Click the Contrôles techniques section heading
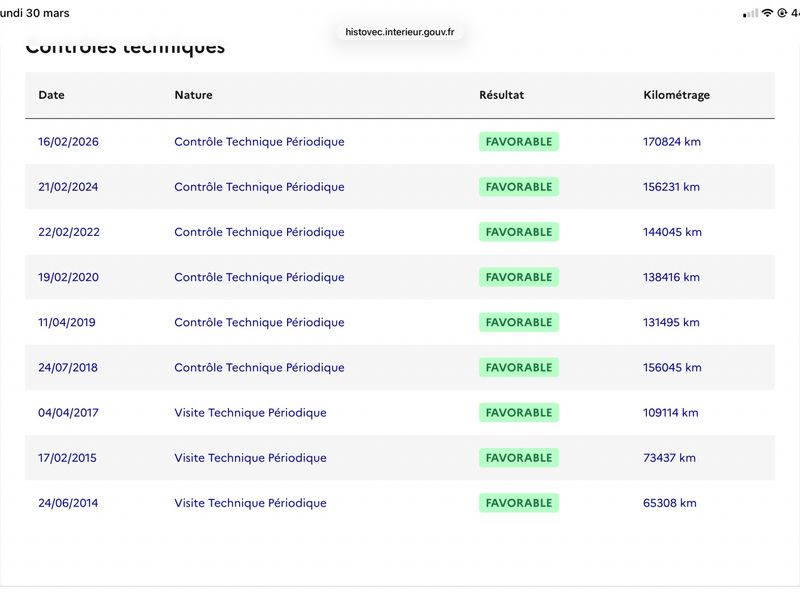Screen dimensions: 800x600 pos(126,47)
